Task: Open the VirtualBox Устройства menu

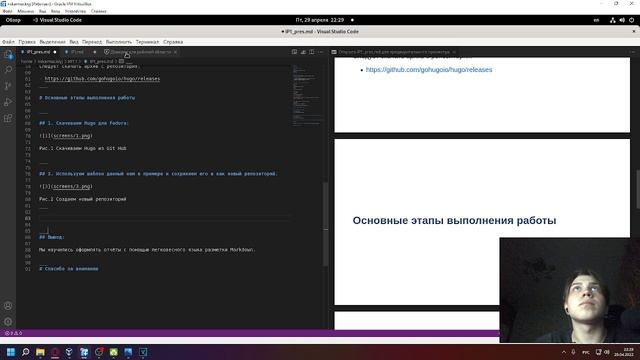Action: (76, 11)
